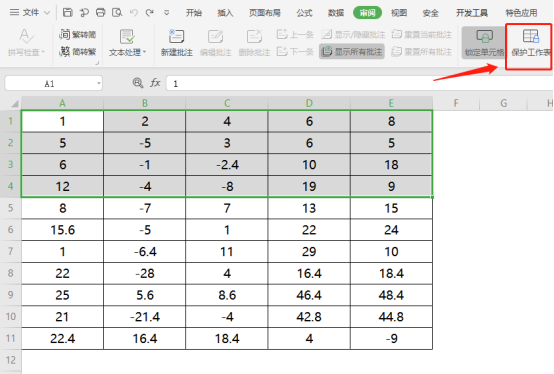The width and height of the screenshot is (554, 374).
Task: Select cell E10 containing 44.8
Action: pos(391,317)
